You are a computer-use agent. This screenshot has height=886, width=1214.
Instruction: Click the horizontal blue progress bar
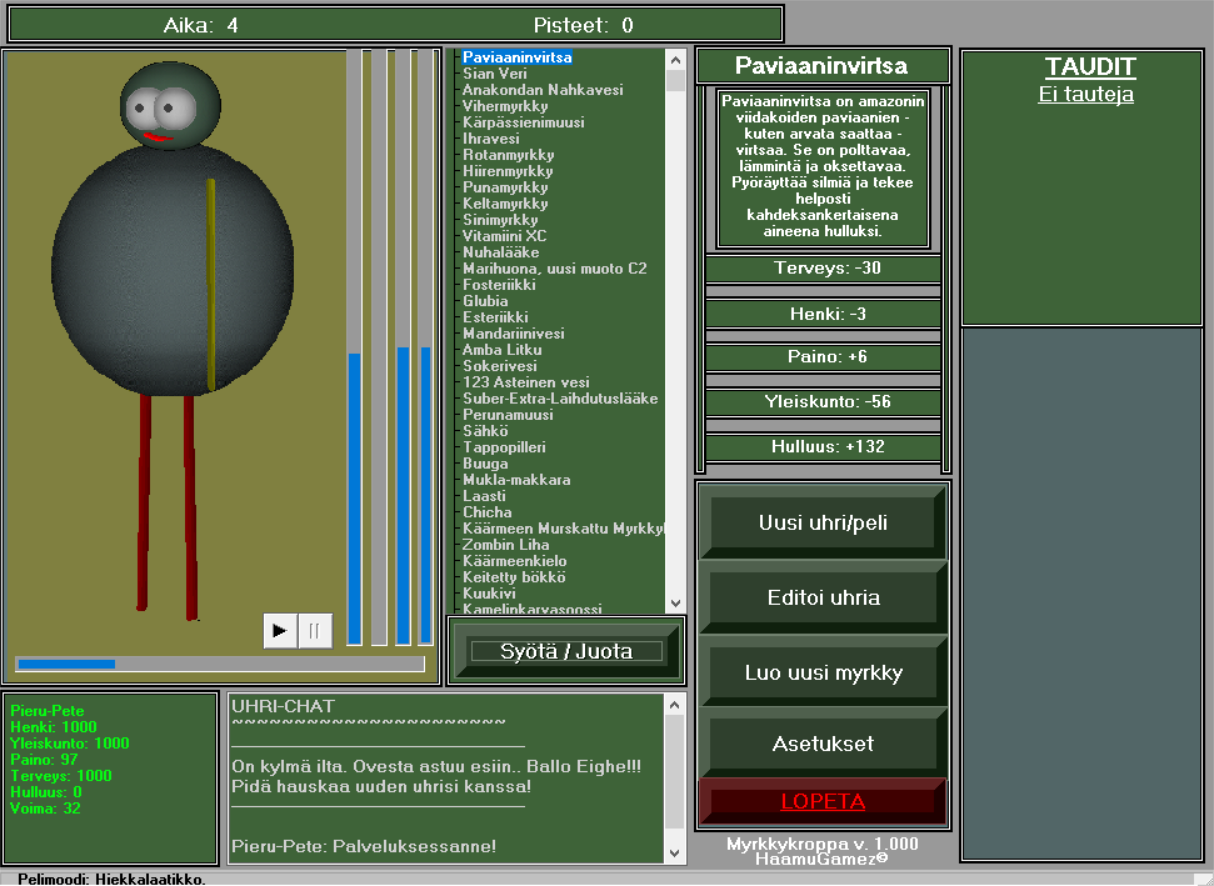(x=220, y=663)
